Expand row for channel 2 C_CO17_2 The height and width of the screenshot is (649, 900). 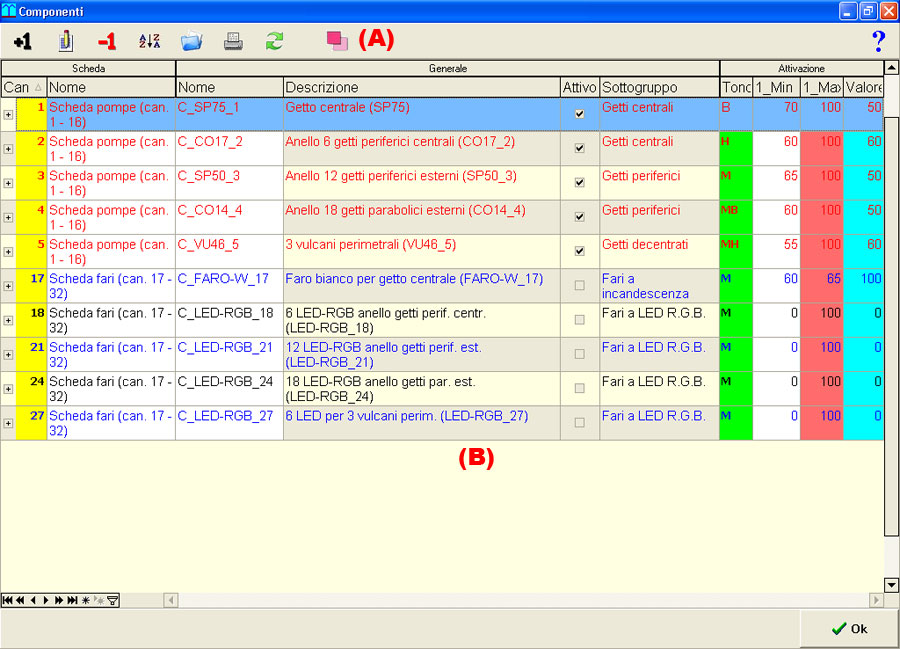pos(8,149)
